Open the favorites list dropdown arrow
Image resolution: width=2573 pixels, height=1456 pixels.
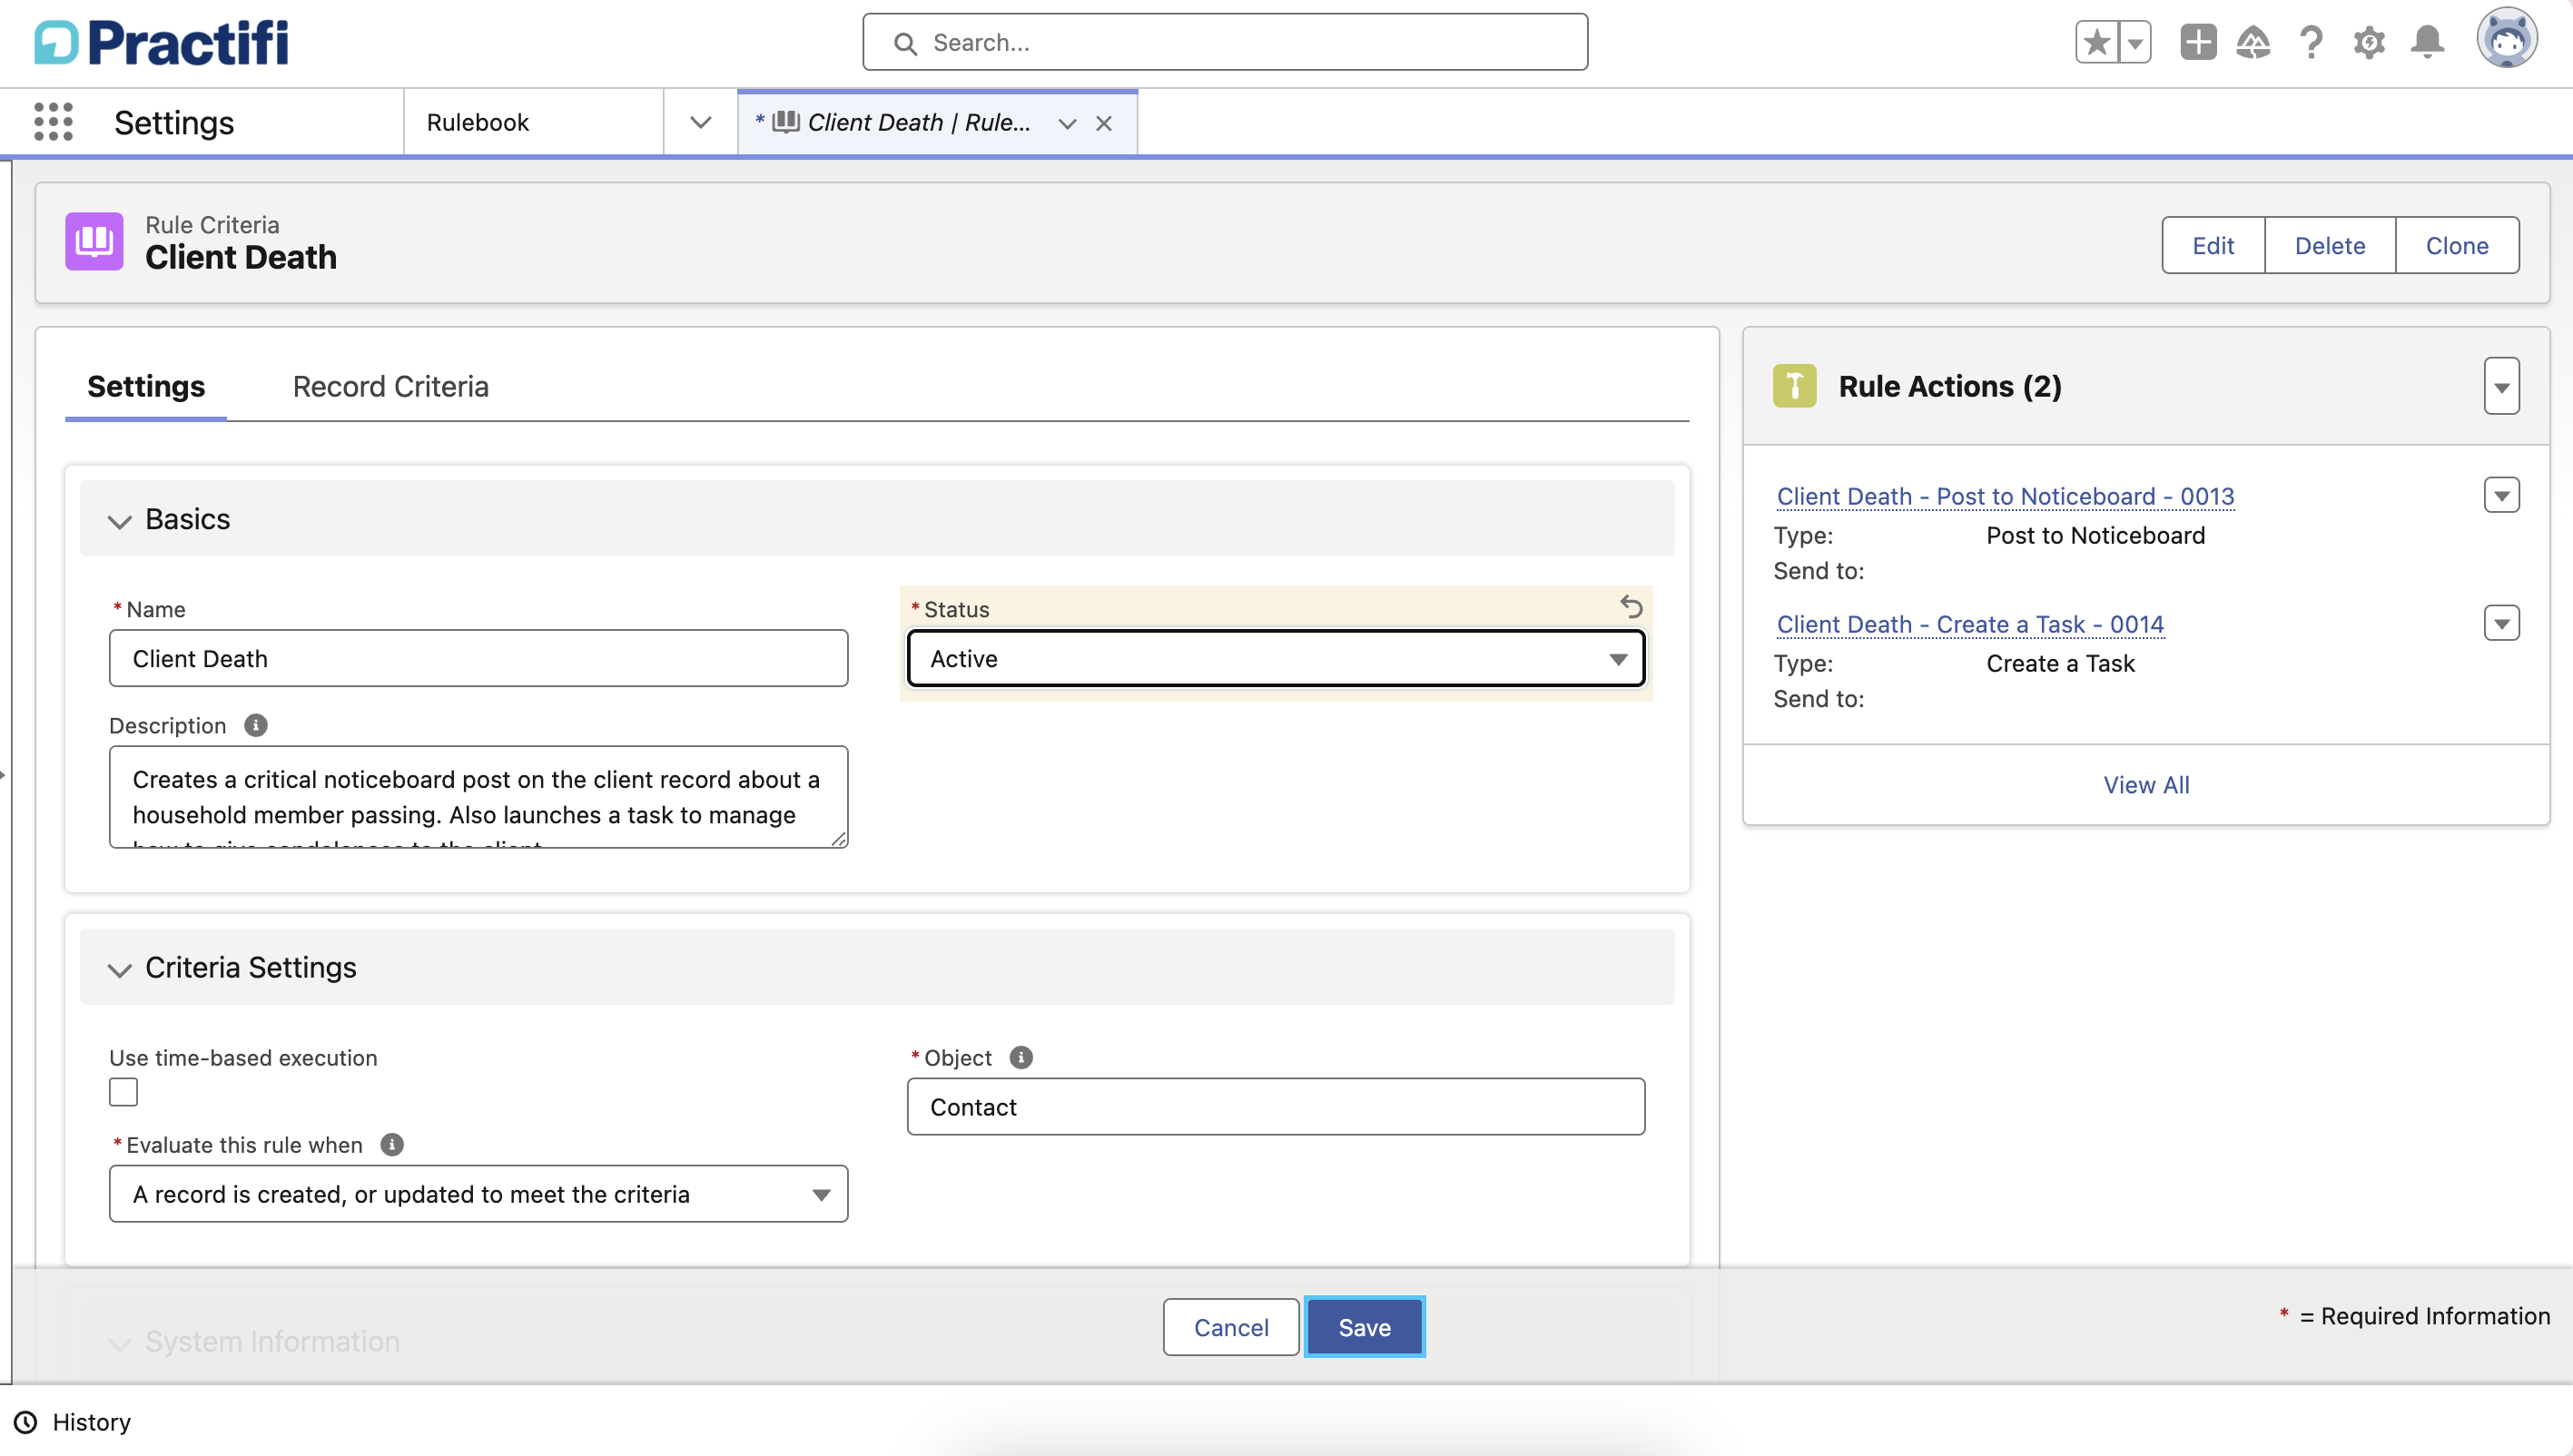click(x=2135, y=43)
